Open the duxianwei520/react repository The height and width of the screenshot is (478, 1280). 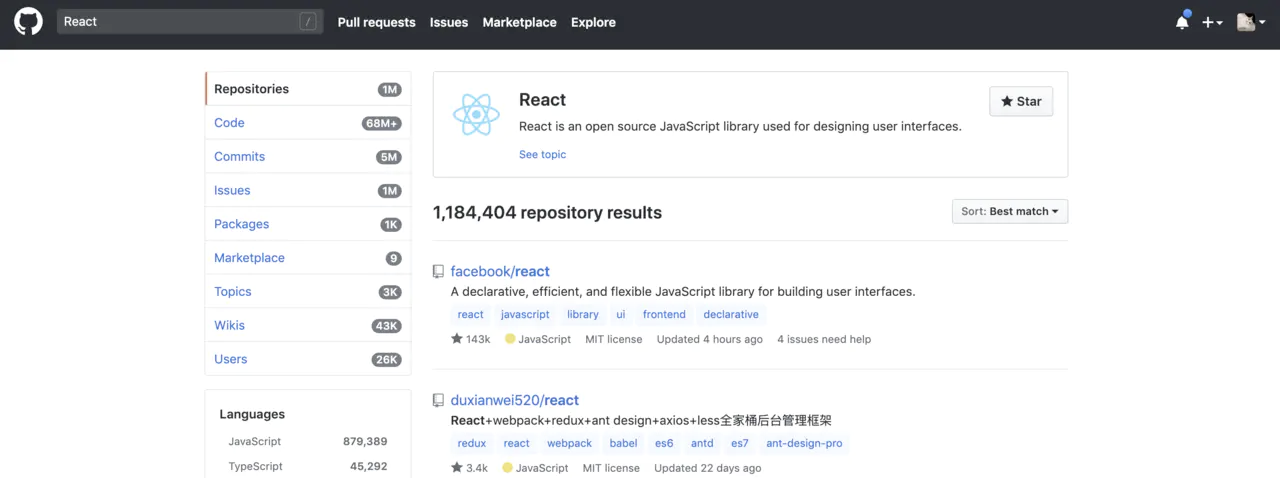coord(515,400)
